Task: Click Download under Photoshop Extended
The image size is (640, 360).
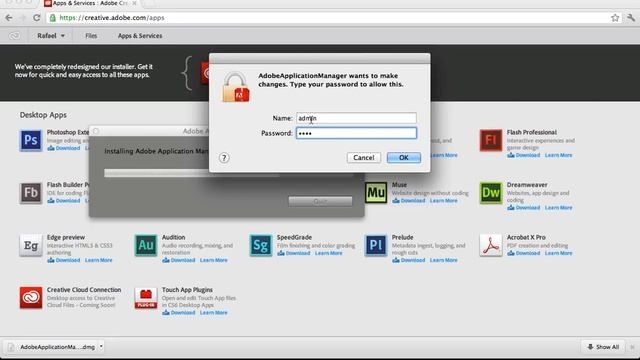Action: (x=64, y=148)
